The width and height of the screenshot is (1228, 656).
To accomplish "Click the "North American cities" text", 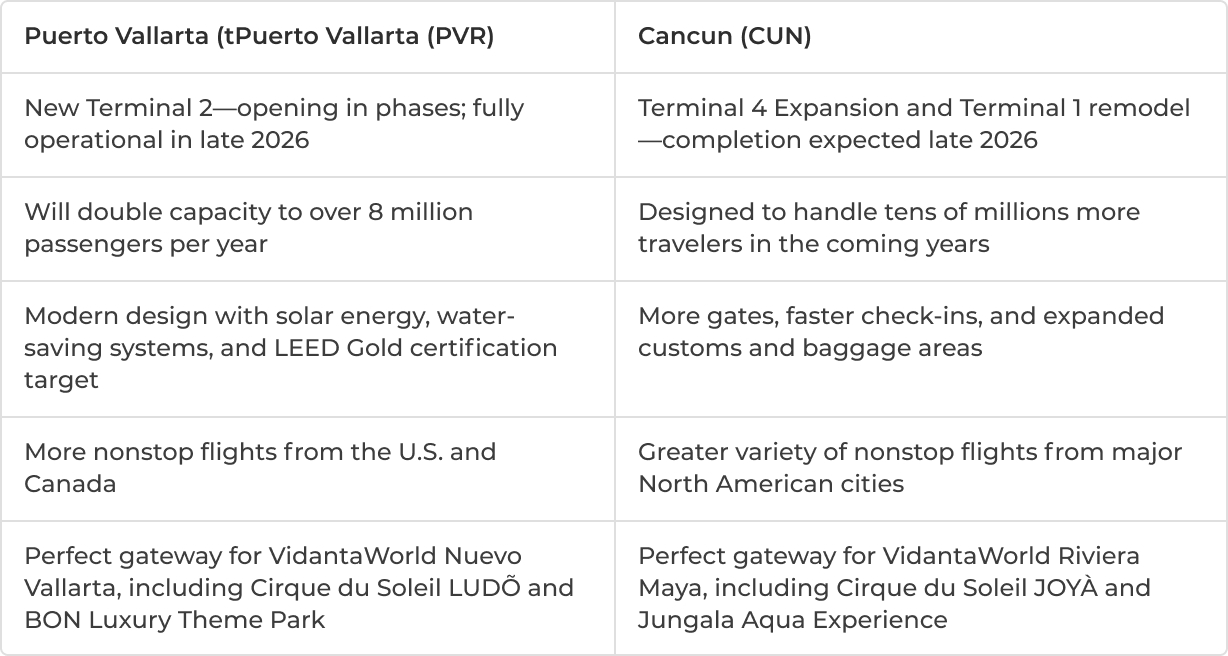I will (x=770, y=484).
